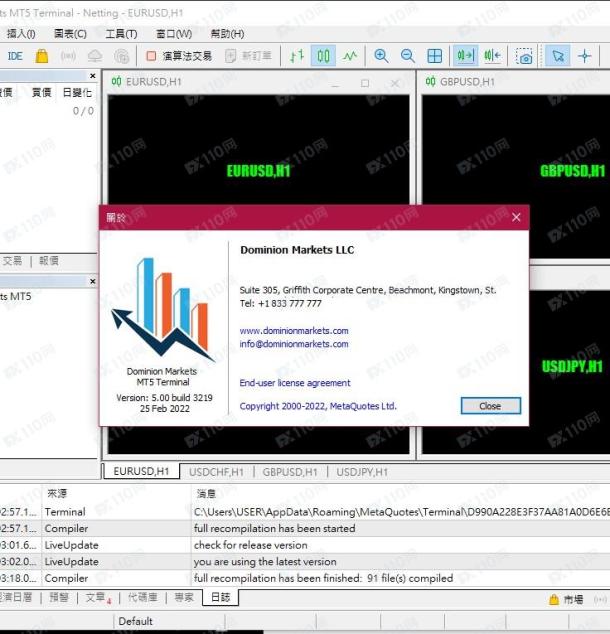
Task: Maximize the EURUSD,H1 chart window
Action: click(365, 83)
